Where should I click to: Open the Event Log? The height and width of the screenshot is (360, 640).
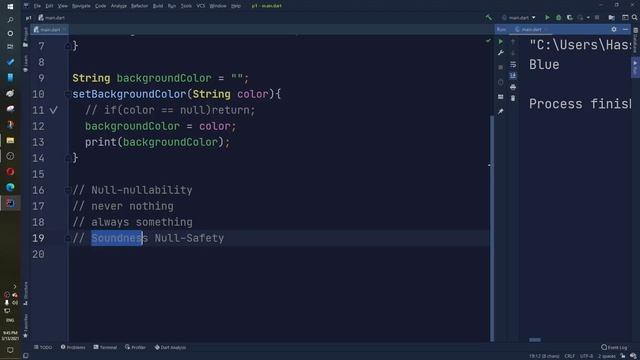click(614, 347)
